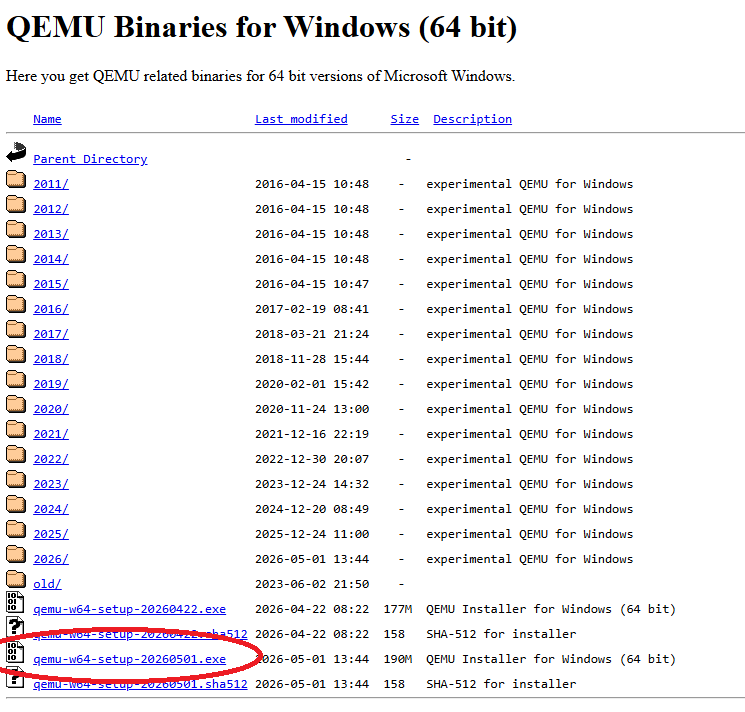
Task: Click 'SHA-512 for installer' in 20260501.sha512 row
Action: pyautogui.click(x=501, y=684)
